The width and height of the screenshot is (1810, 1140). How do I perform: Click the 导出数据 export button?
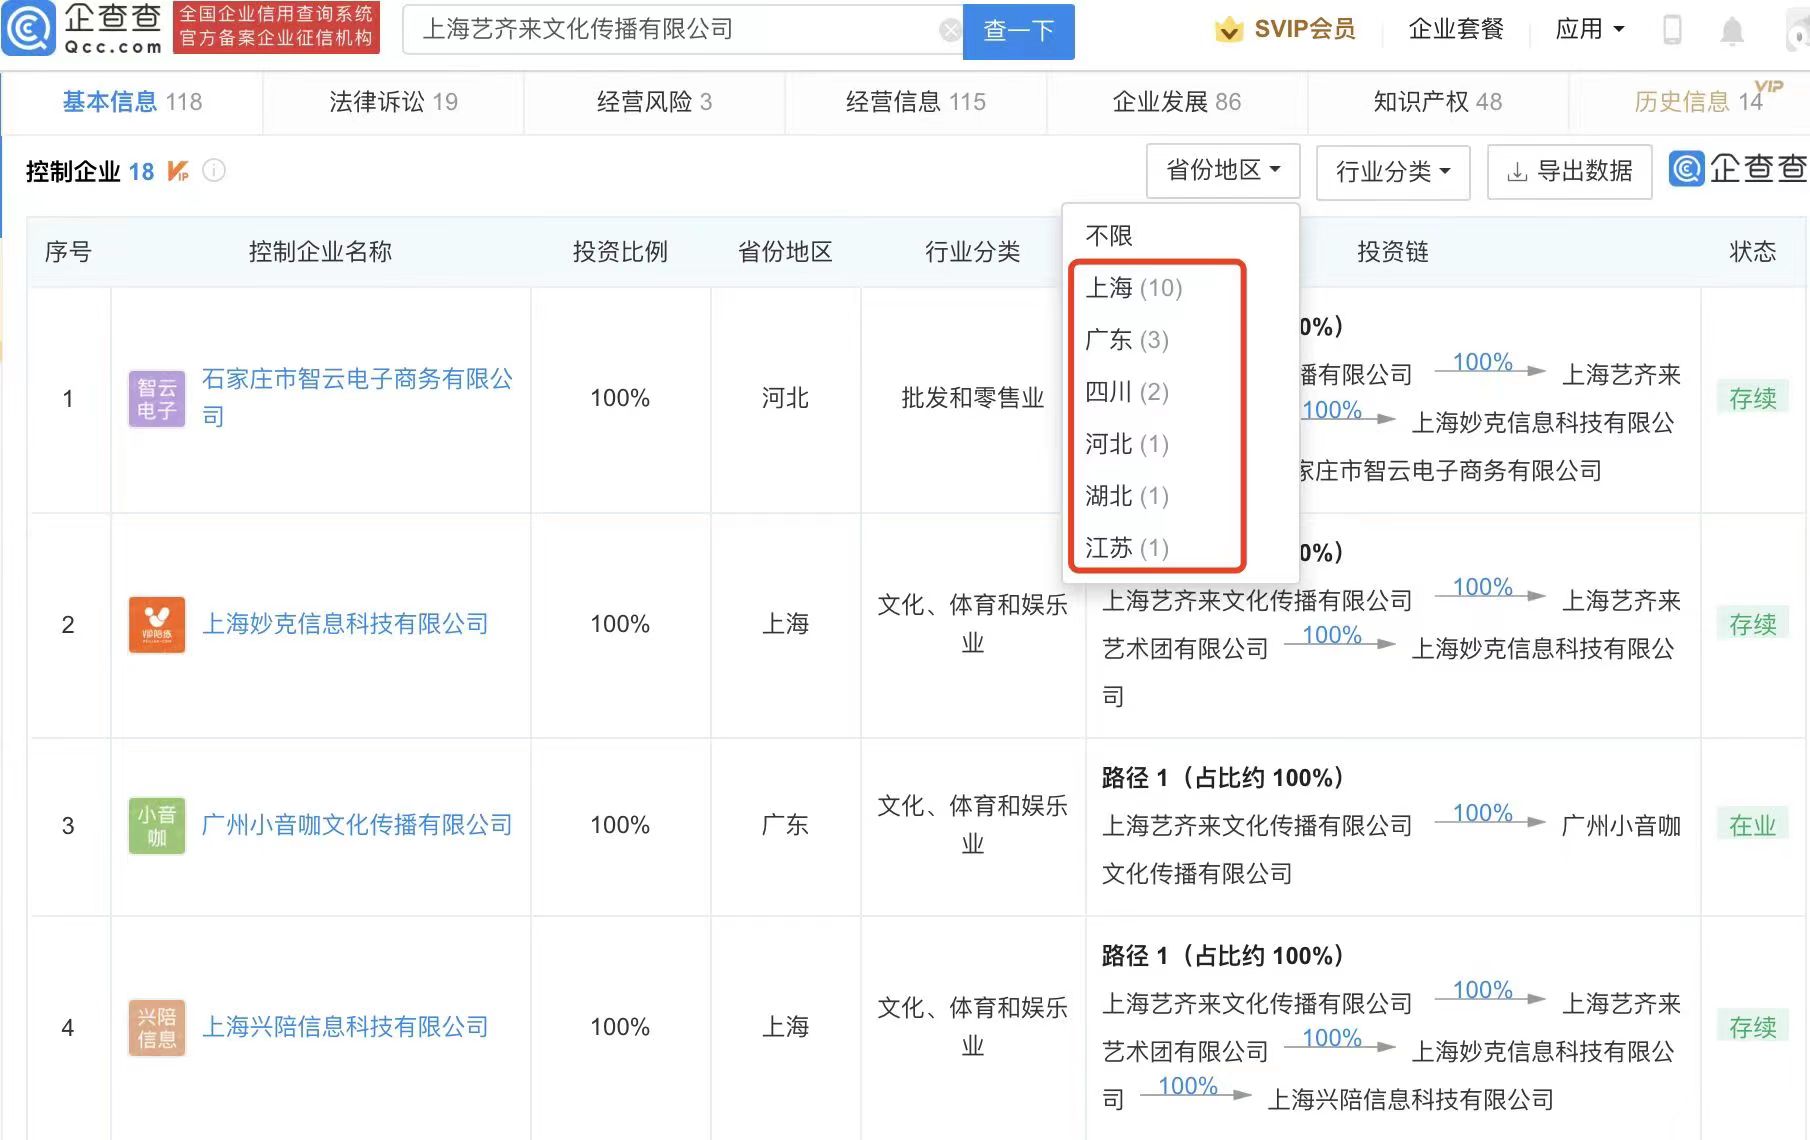[1569, 172]
